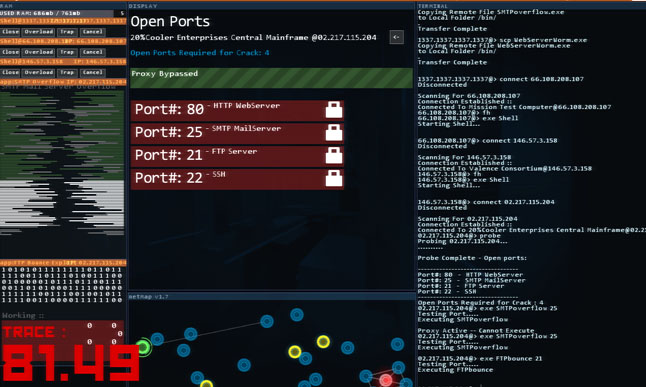
Task: Select the red highlighted node on netmap
Action: click(x=386, y=380)
